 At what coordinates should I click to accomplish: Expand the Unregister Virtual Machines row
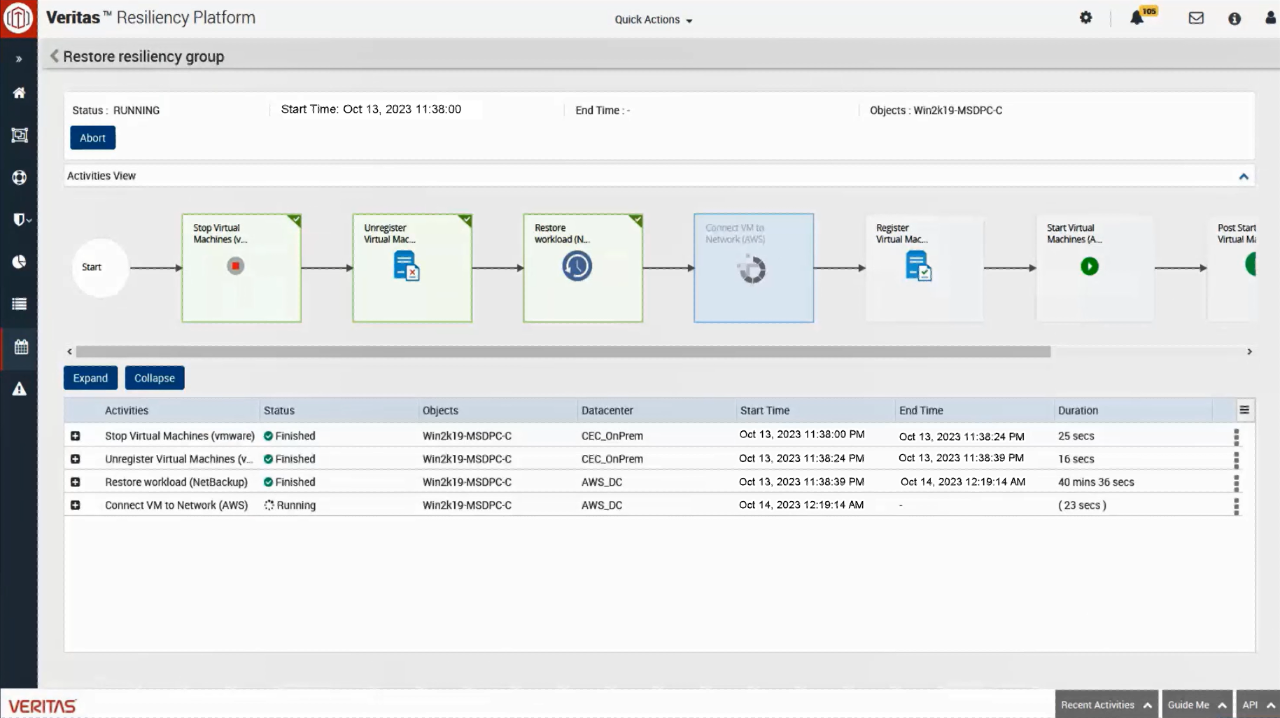point(75,459)
